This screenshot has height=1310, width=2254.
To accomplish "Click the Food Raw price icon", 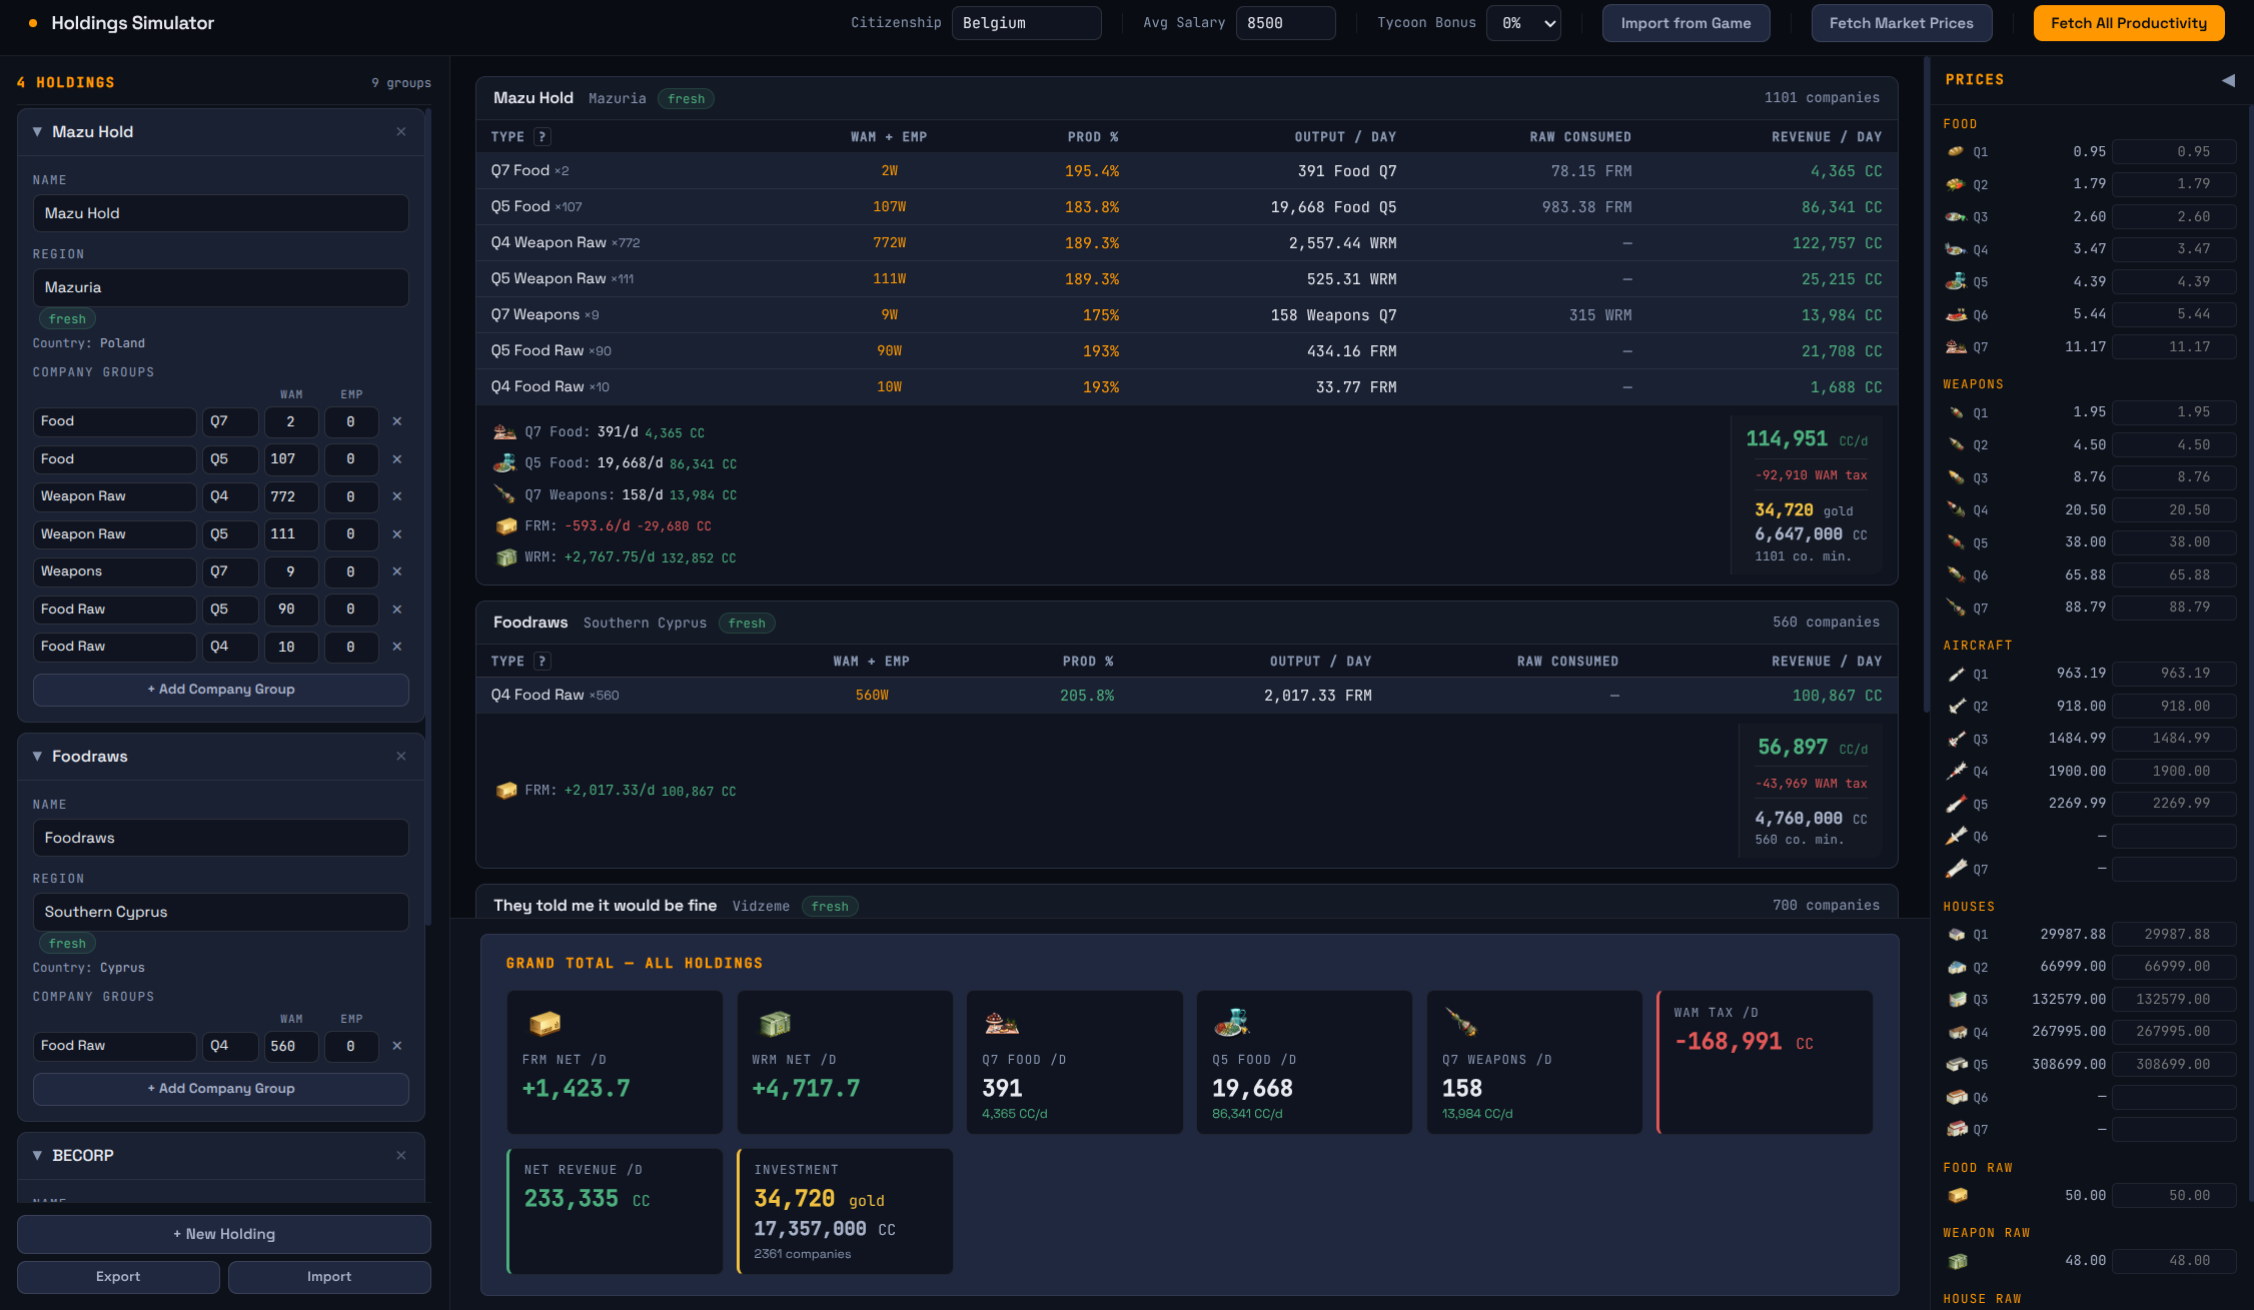I will coord(1957,1195).
